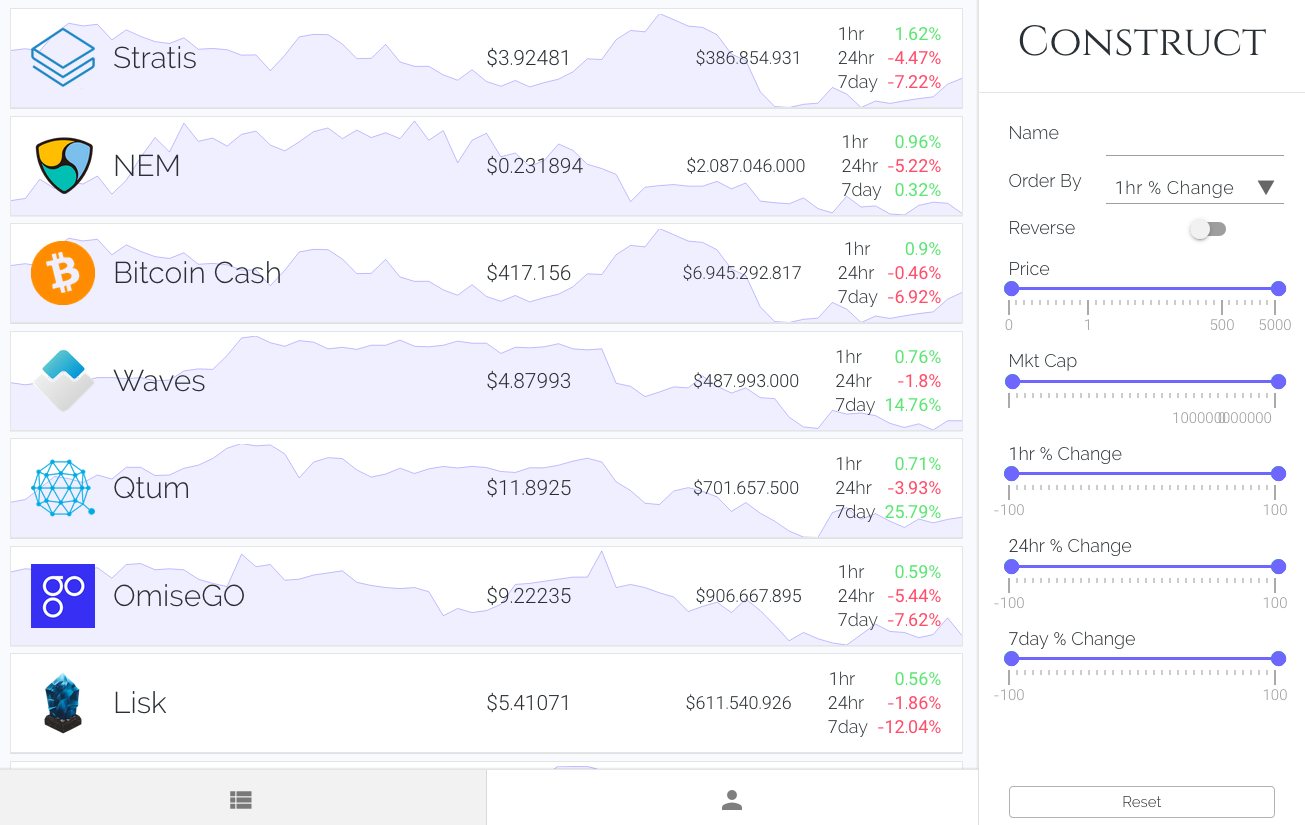Viewport: 1305px width, 825px height.
Task: Click the Price slider left handle
Action: click(x=1012, y=289)
